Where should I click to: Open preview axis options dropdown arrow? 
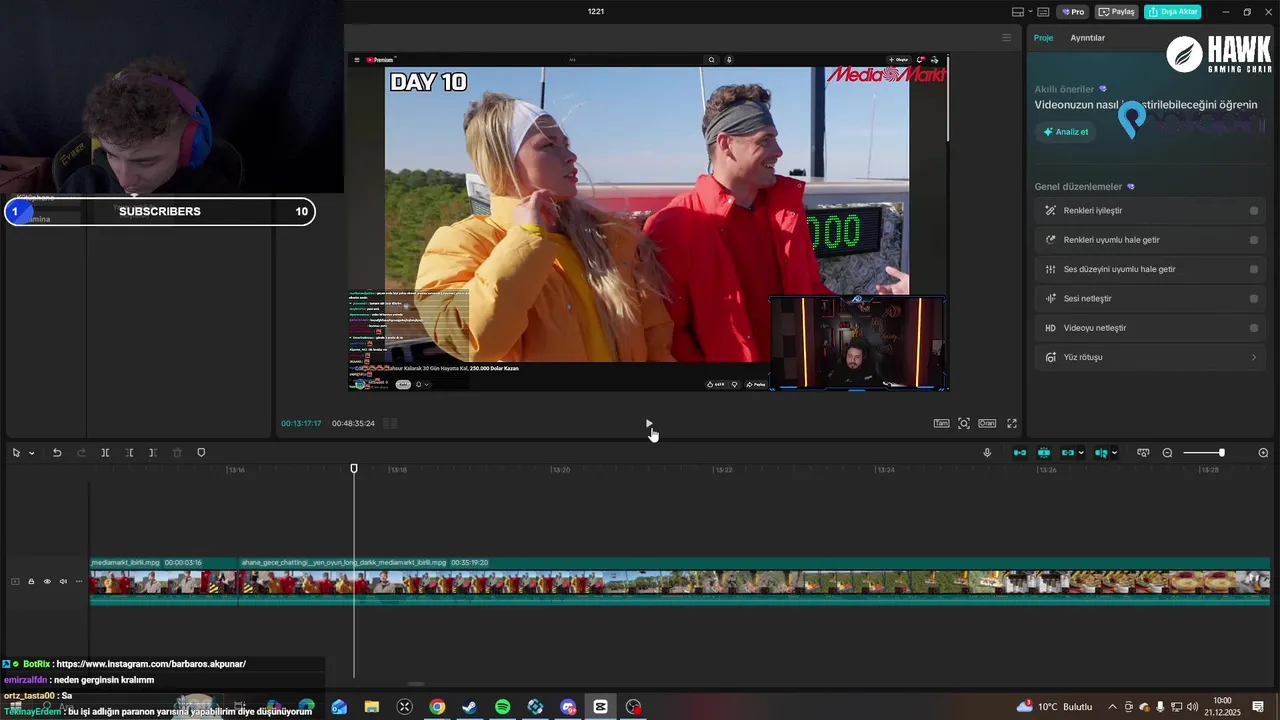point(1114,453)
